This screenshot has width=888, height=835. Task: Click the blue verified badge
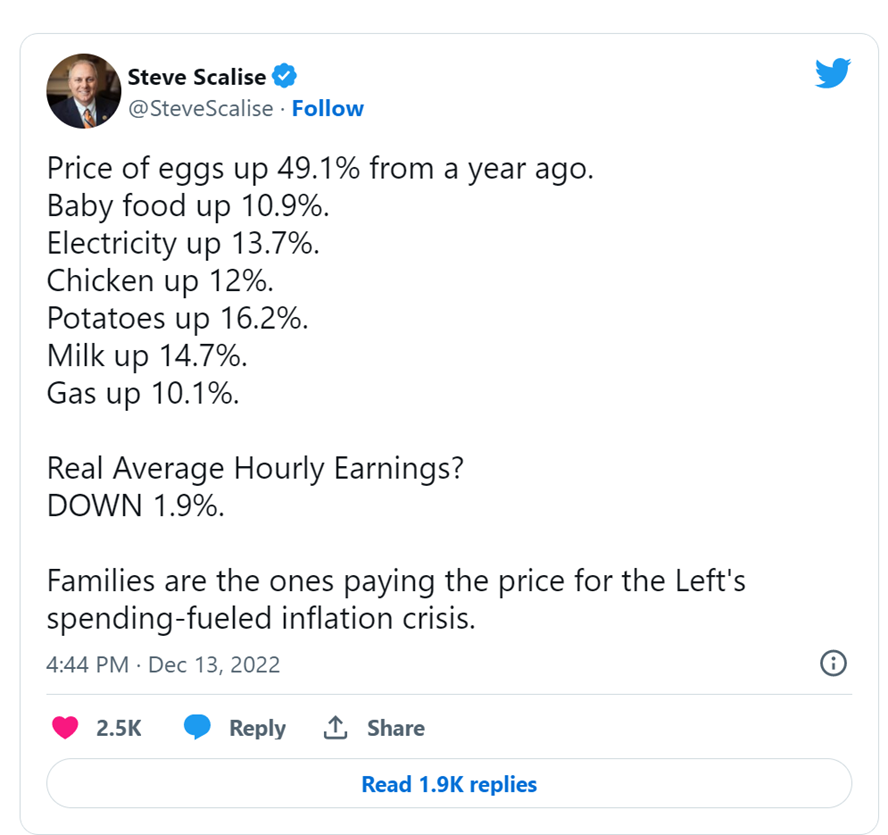pyautogui.click(x=285, y=76)
